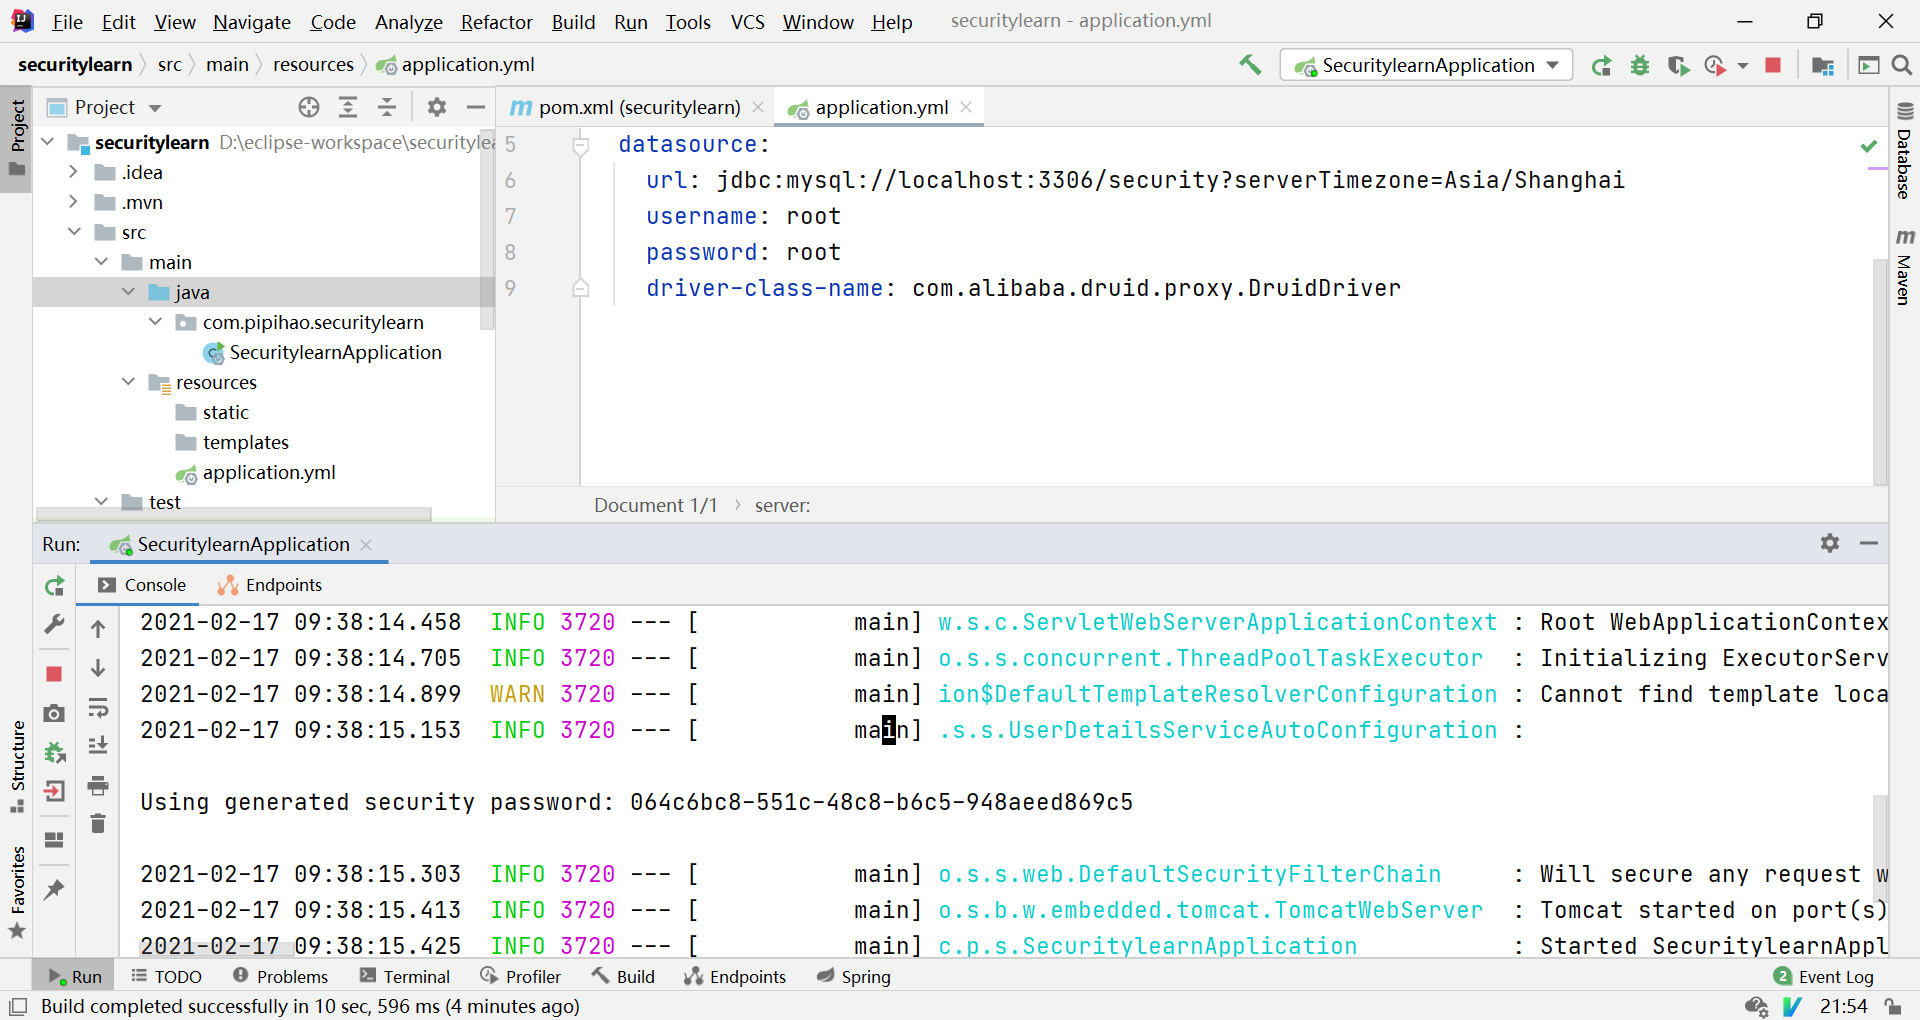The height and width of the screenshot is (1020, 1920).
Task: Expand all icon in Project panel
Action: coord(348,107)
